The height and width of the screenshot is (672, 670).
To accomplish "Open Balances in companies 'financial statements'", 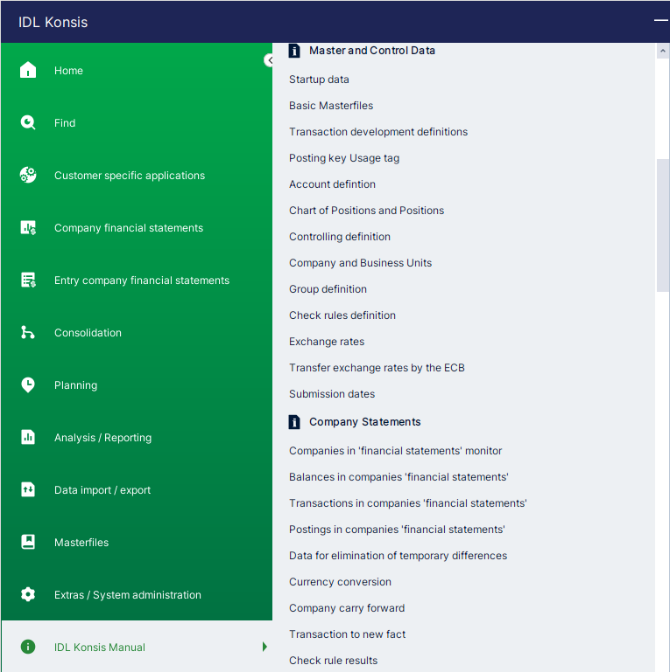I will pyautogui.click(x=399, y=477).
